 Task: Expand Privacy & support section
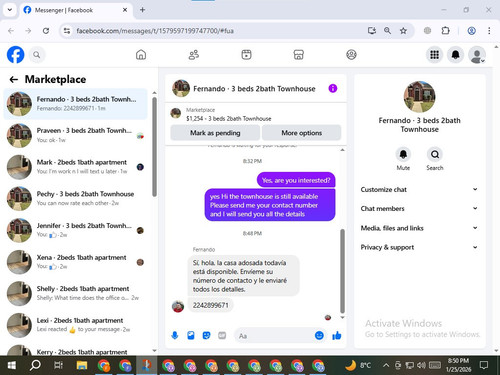pyautogui.click(x=419, y=247)
